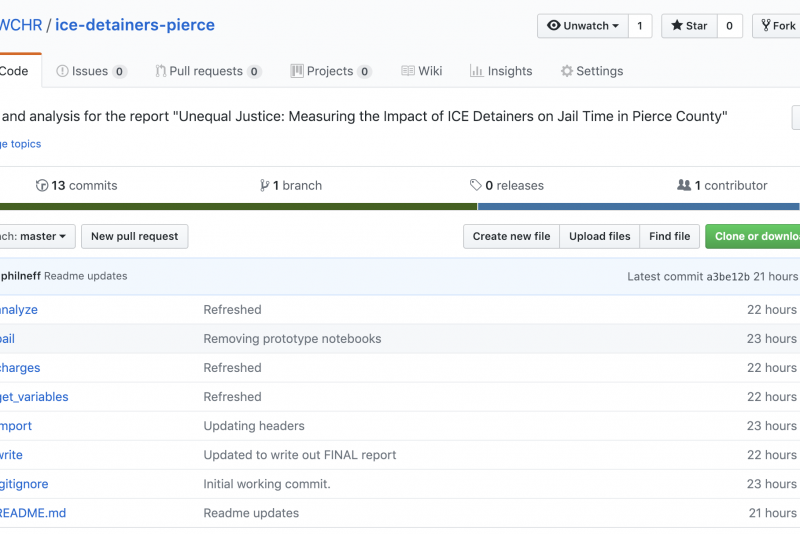Click the Projects board icon
The width and height of the screenshot is (800, 534).
pos(296,71)
